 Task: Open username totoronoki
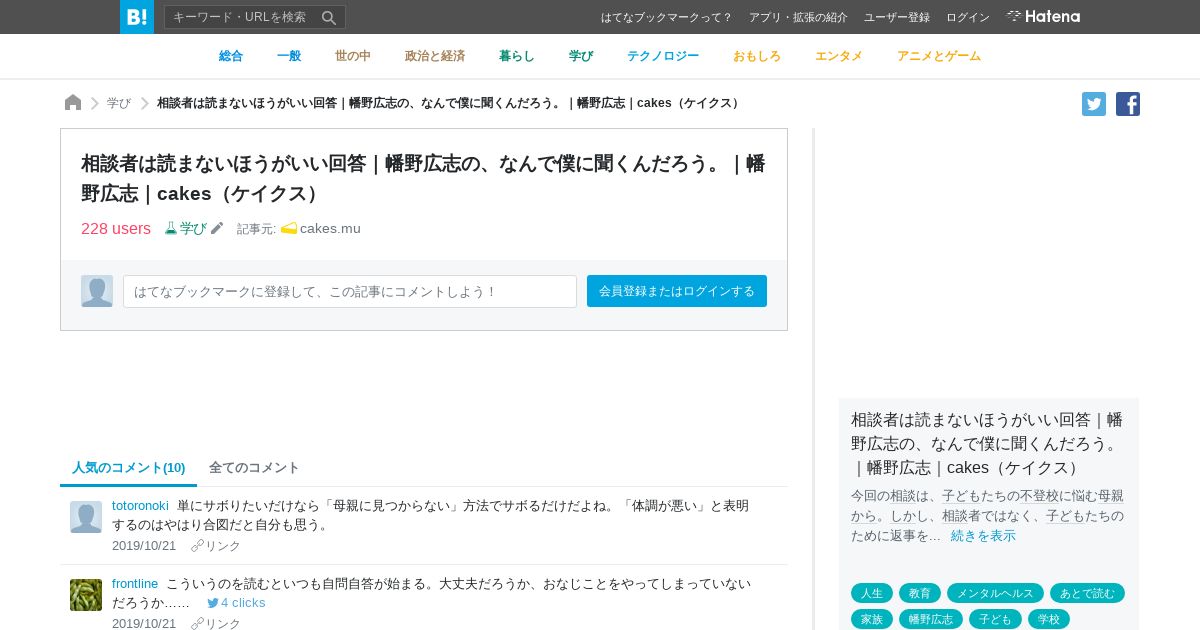140,506
